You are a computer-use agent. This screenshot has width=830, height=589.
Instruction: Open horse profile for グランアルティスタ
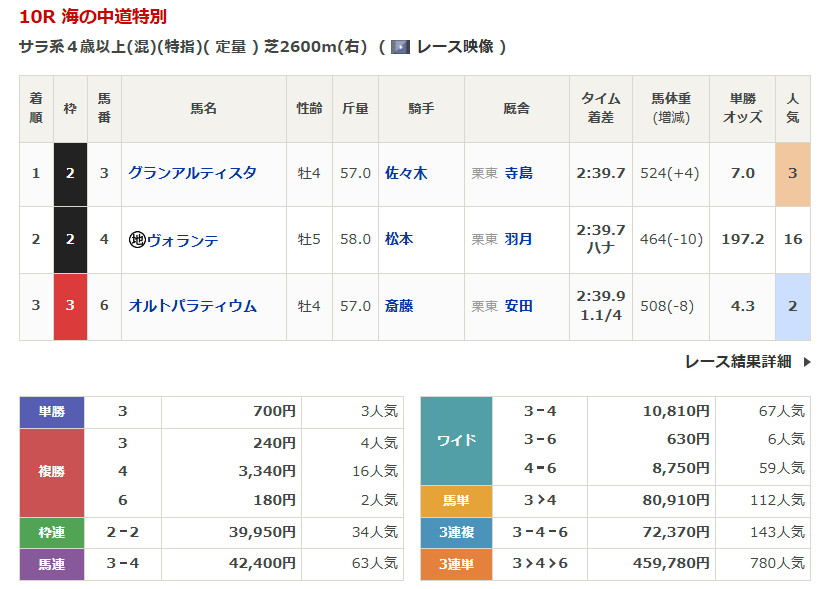coord(192,173)
